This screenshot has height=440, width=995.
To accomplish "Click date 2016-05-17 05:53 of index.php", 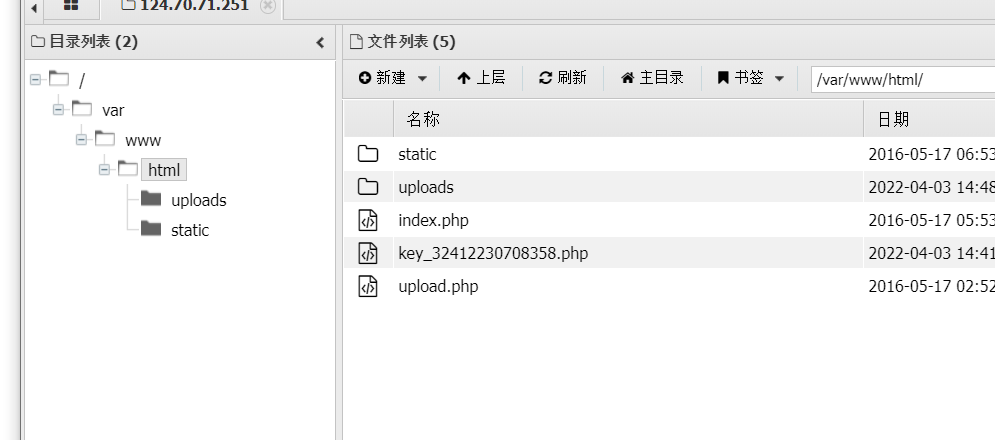I will coord(931,220).
